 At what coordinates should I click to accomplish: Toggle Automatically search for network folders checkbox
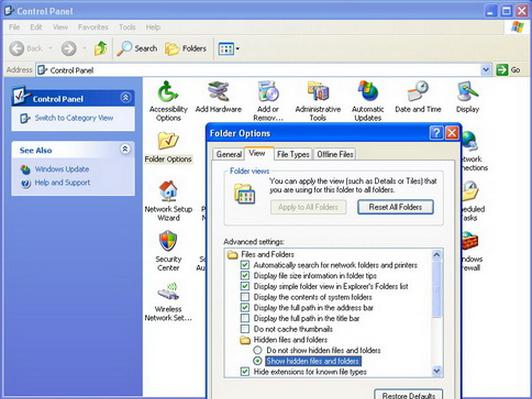(245, 265)
